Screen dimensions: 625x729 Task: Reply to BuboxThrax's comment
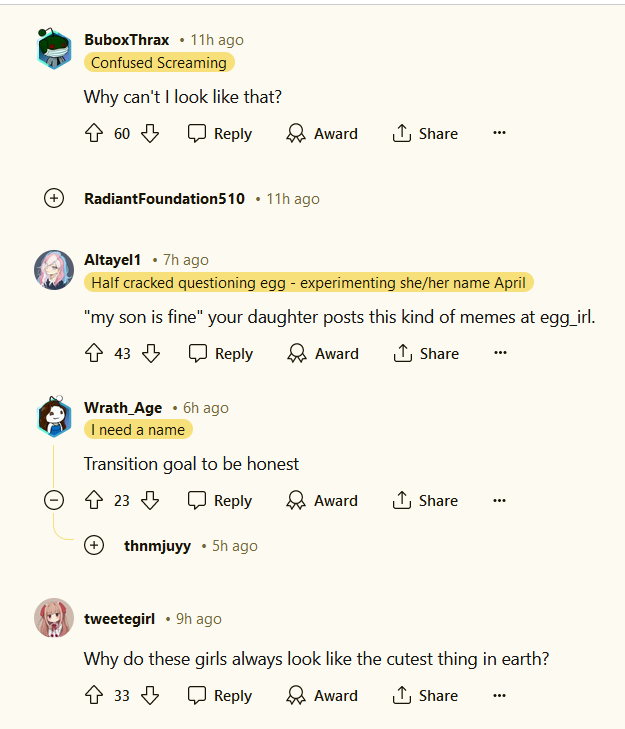[220, 134]
